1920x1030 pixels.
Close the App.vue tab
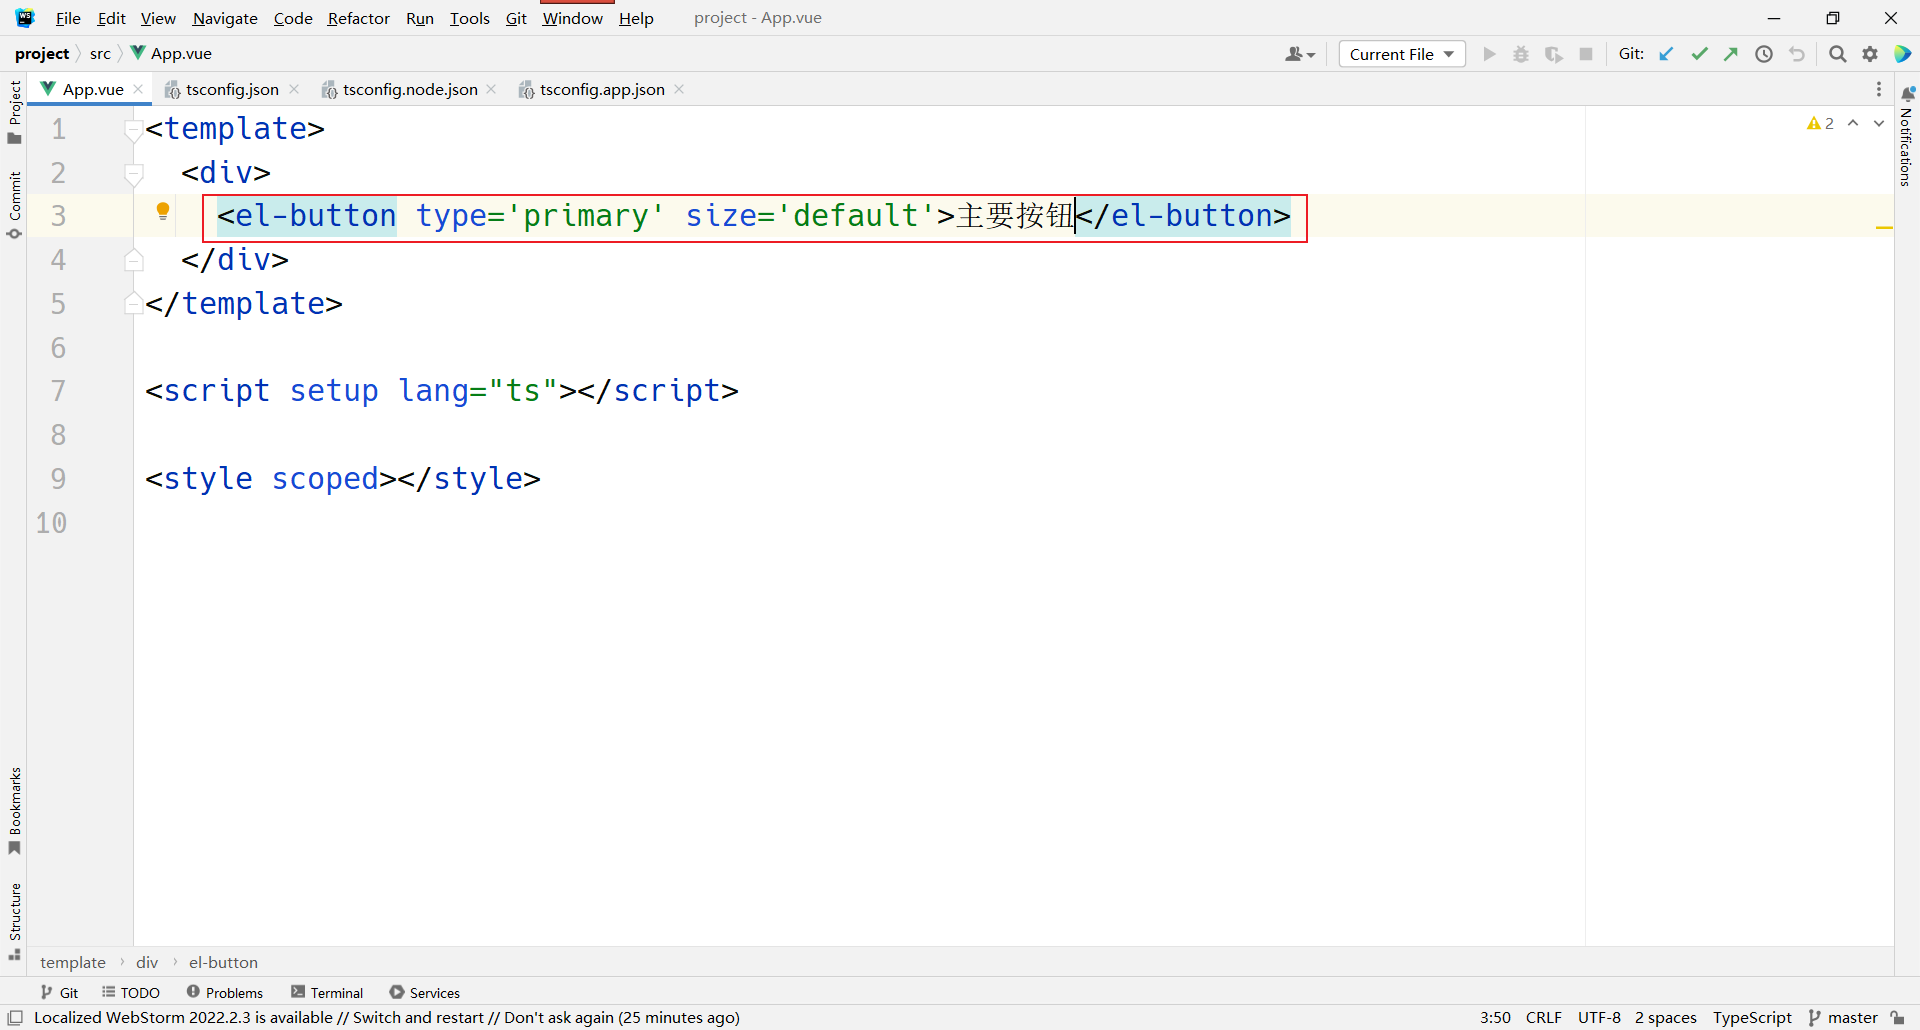pos(138,89)
